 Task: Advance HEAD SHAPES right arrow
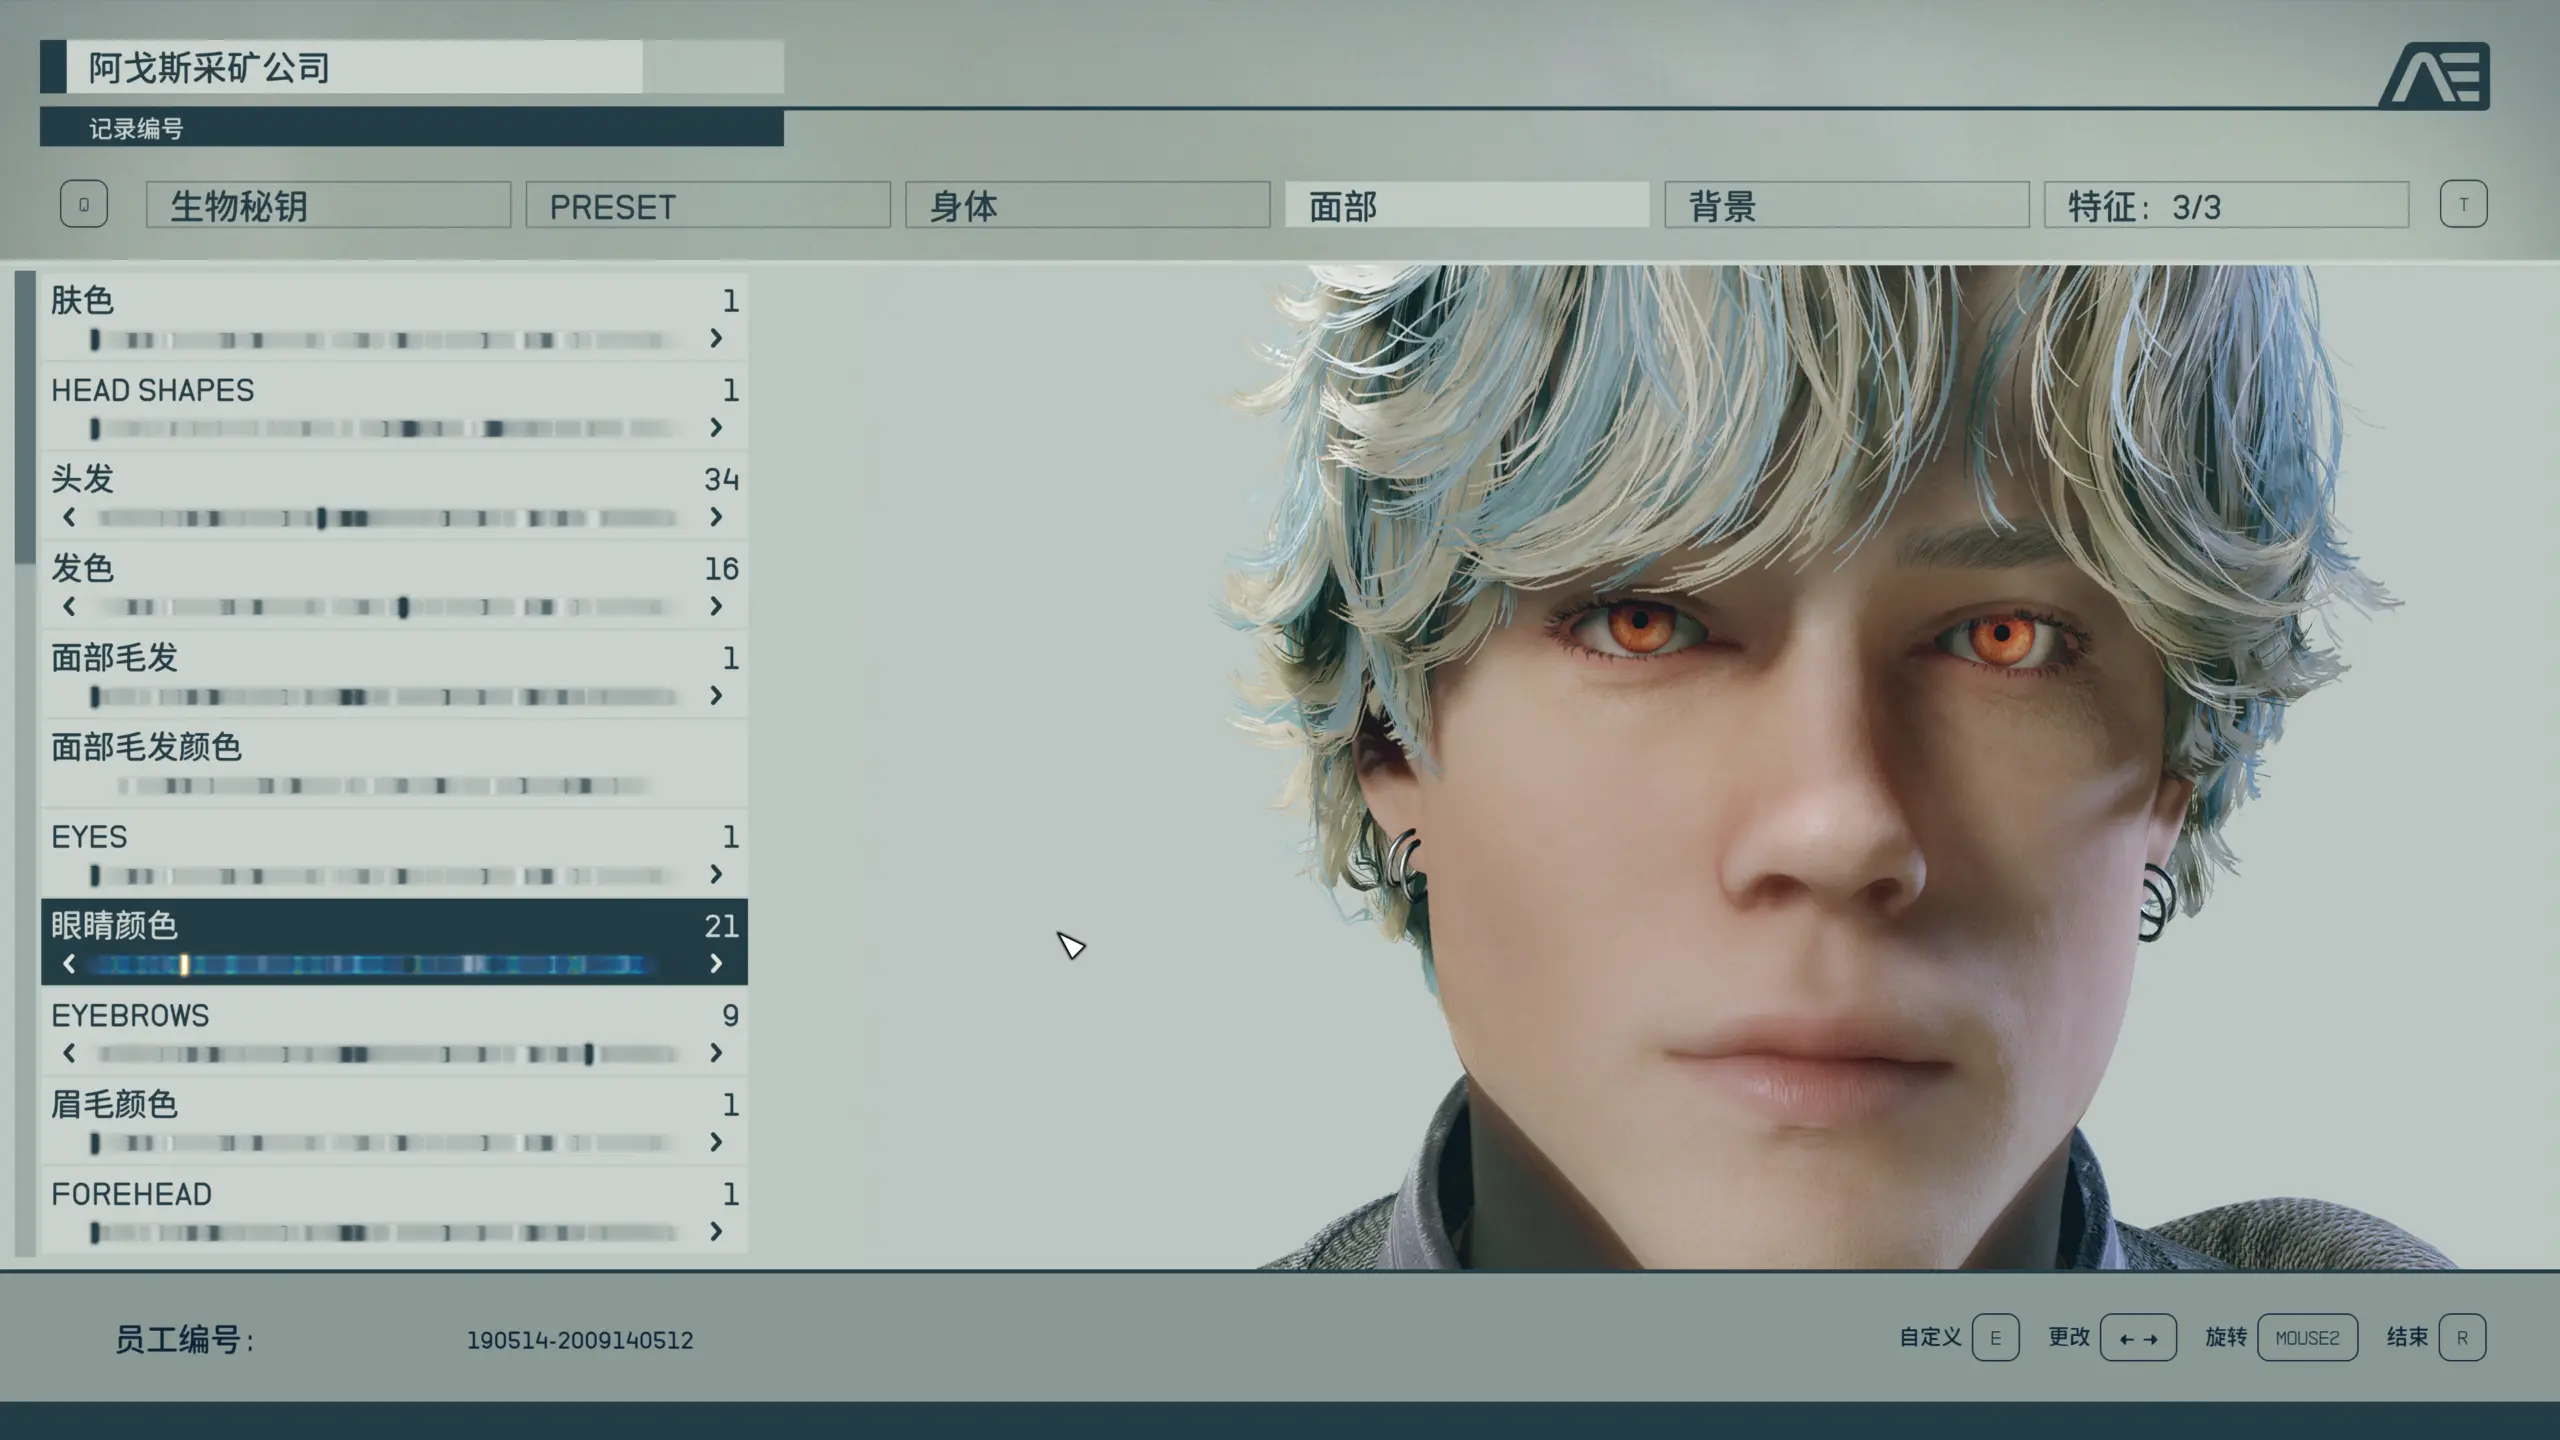tap(716, 428)
